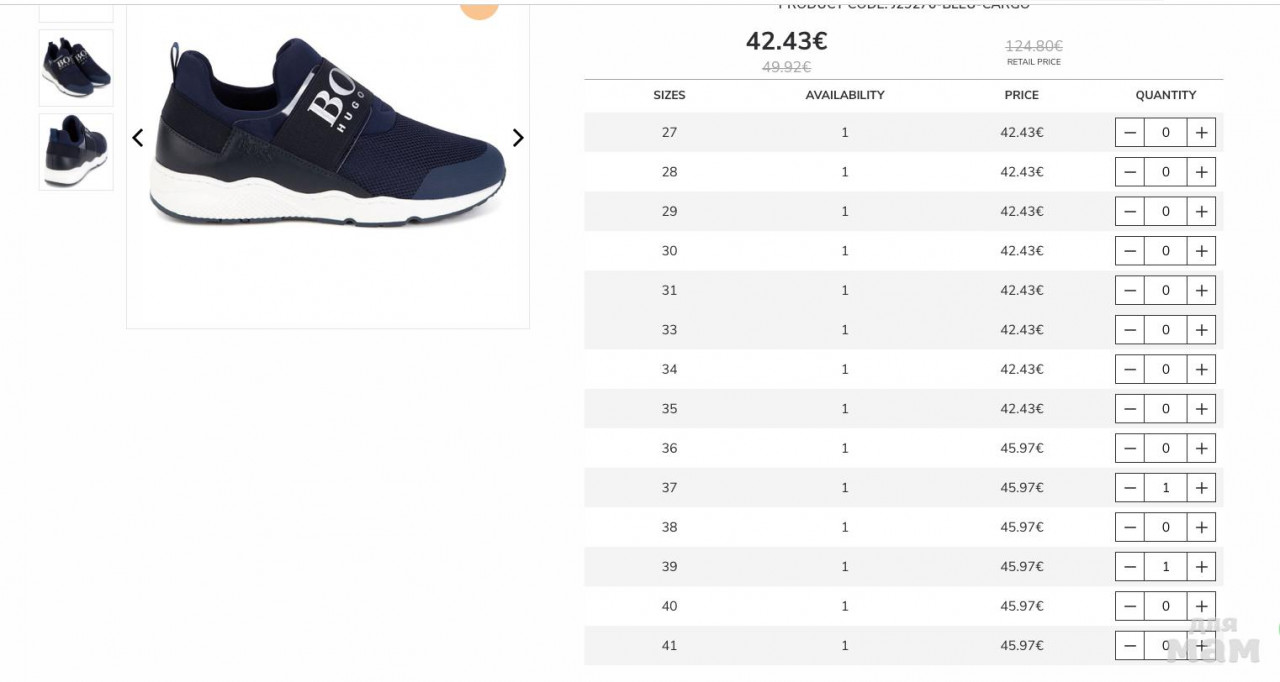
Task: Click the quantity field for size 29
Action: pos(1165,211)
